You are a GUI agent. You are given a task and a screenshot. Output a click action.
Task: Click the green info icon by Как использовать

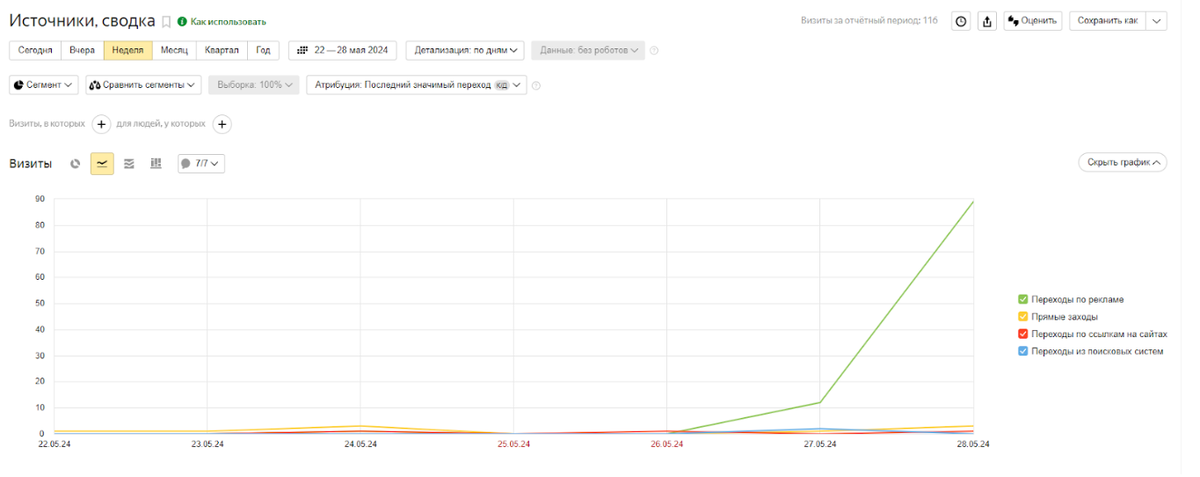point(182,21)
